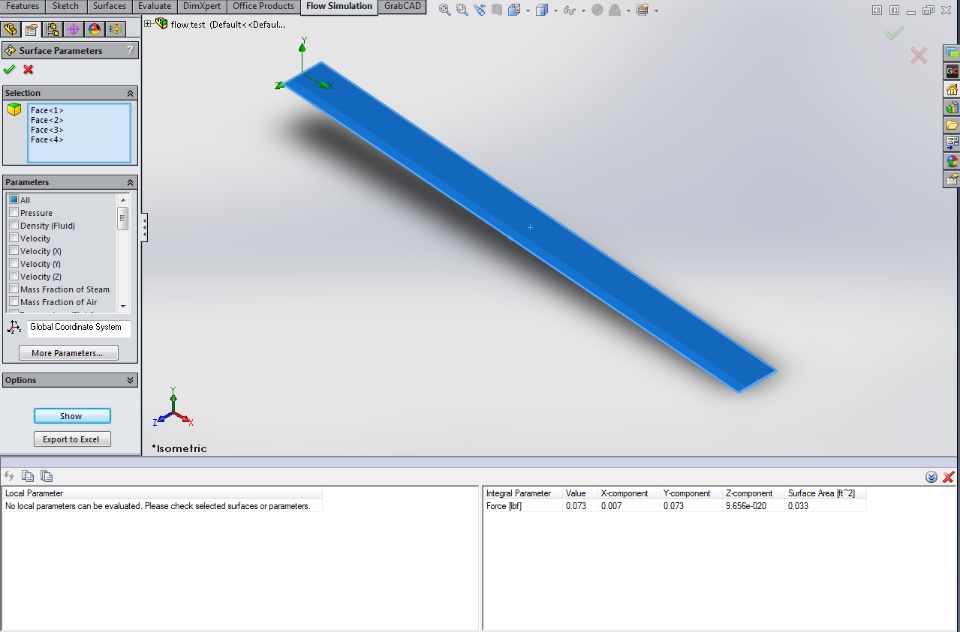
Task: Enable Mass Fraction of Air checkbox
Action: coord(13,301)
